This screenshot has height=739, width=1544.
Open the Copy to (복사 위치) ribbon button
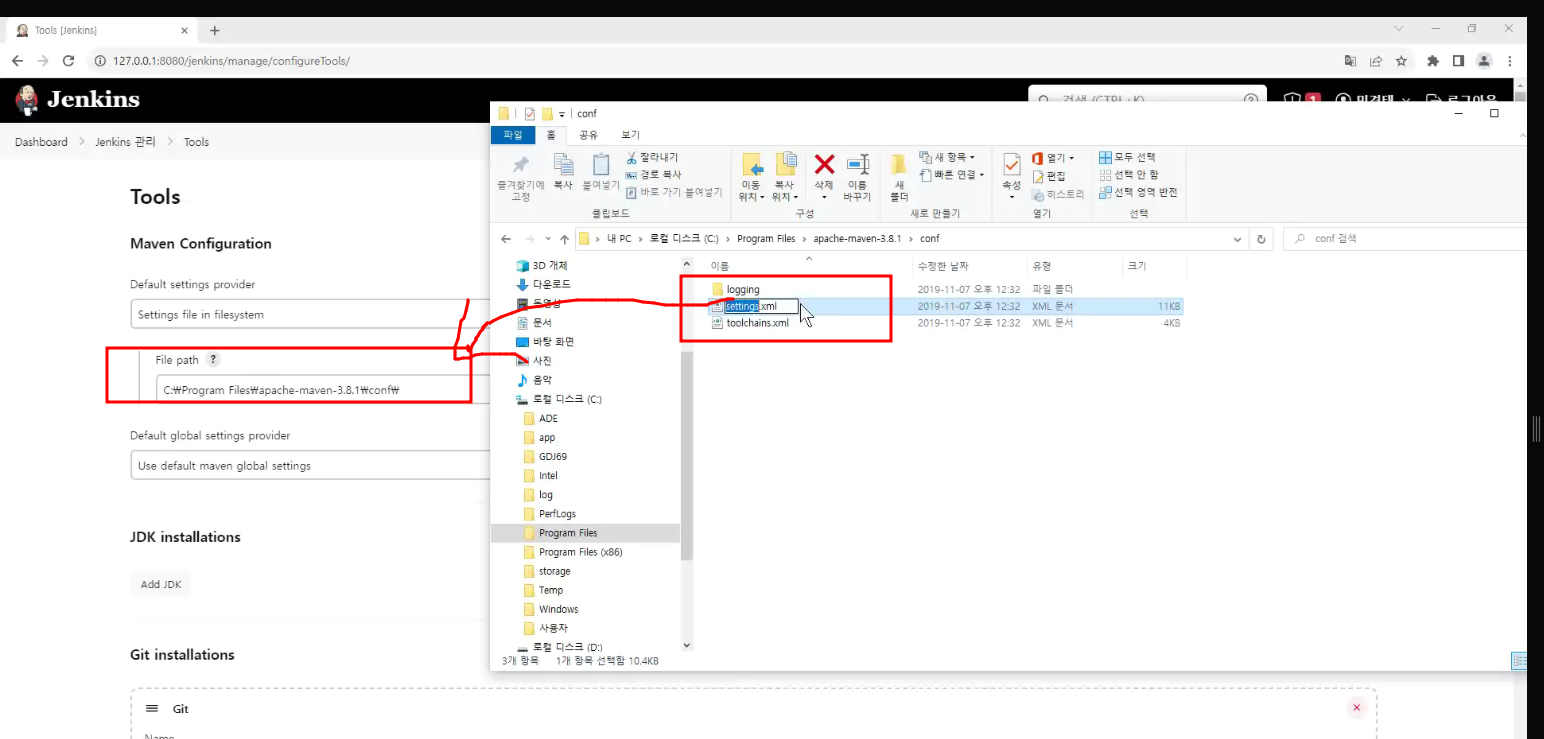pyautogui.click(x=785, y=176)
